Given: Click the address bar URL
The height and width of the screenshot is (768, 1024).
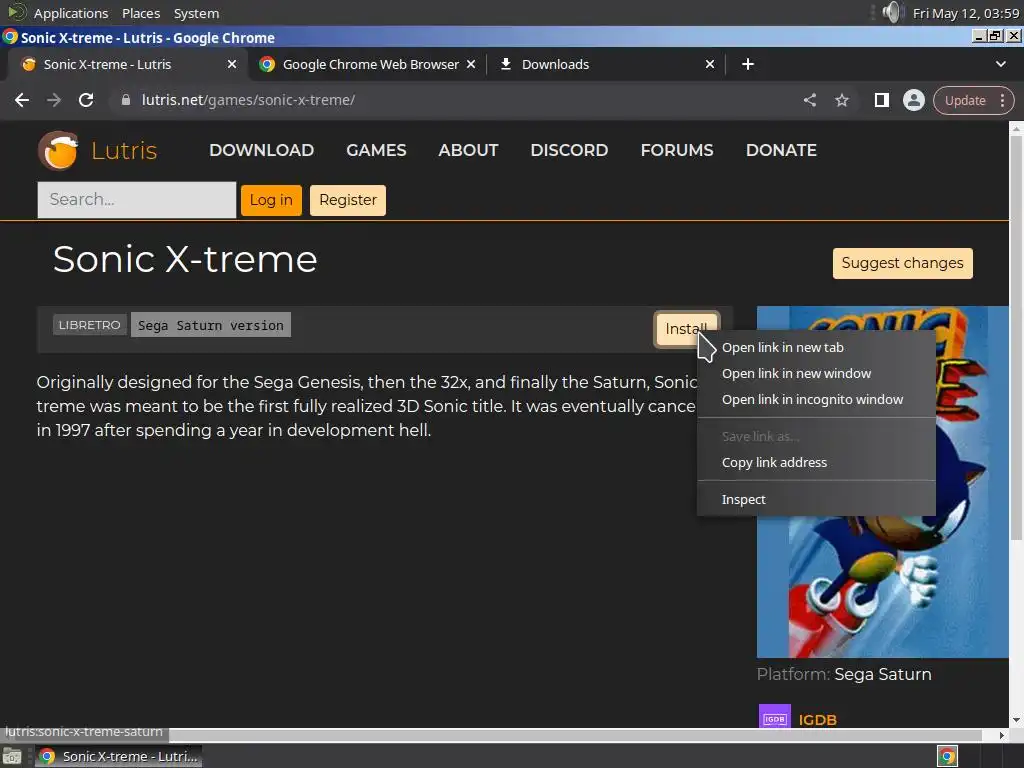Looking at the screenshot, I should click(248, 100).
